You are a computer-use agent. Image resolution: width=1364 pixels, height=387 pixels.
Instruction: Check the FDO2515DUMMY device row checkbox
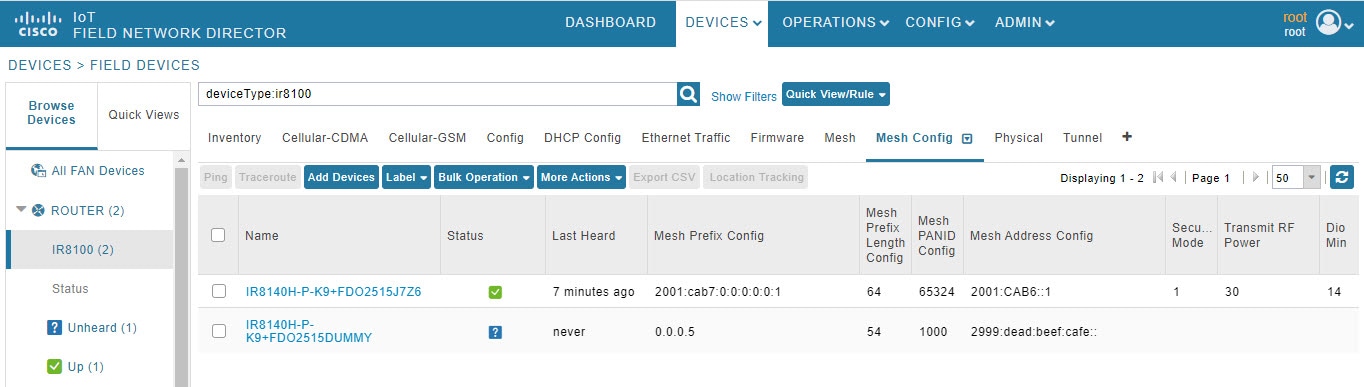coord(219,331)
